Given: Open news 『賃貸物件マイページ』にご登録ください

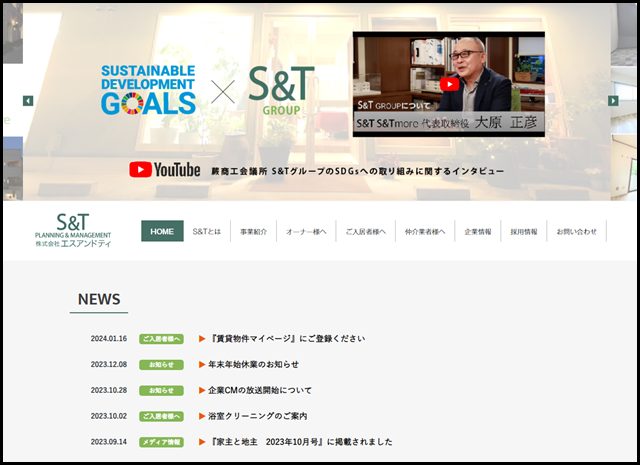Looking at the screenshot, I should 287,338.
